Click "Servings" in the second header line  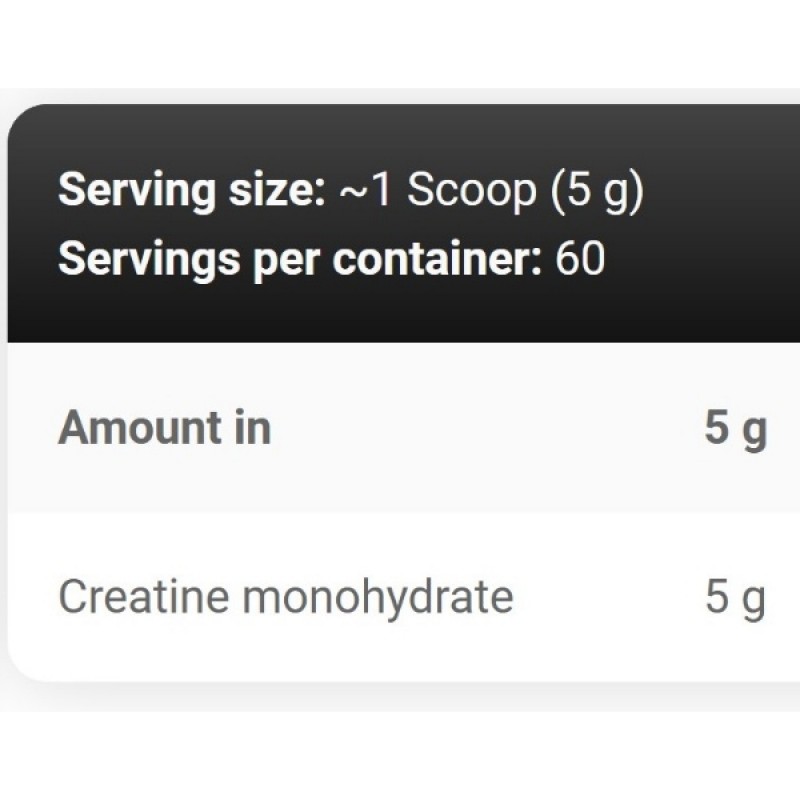click(x=145, y=259)
